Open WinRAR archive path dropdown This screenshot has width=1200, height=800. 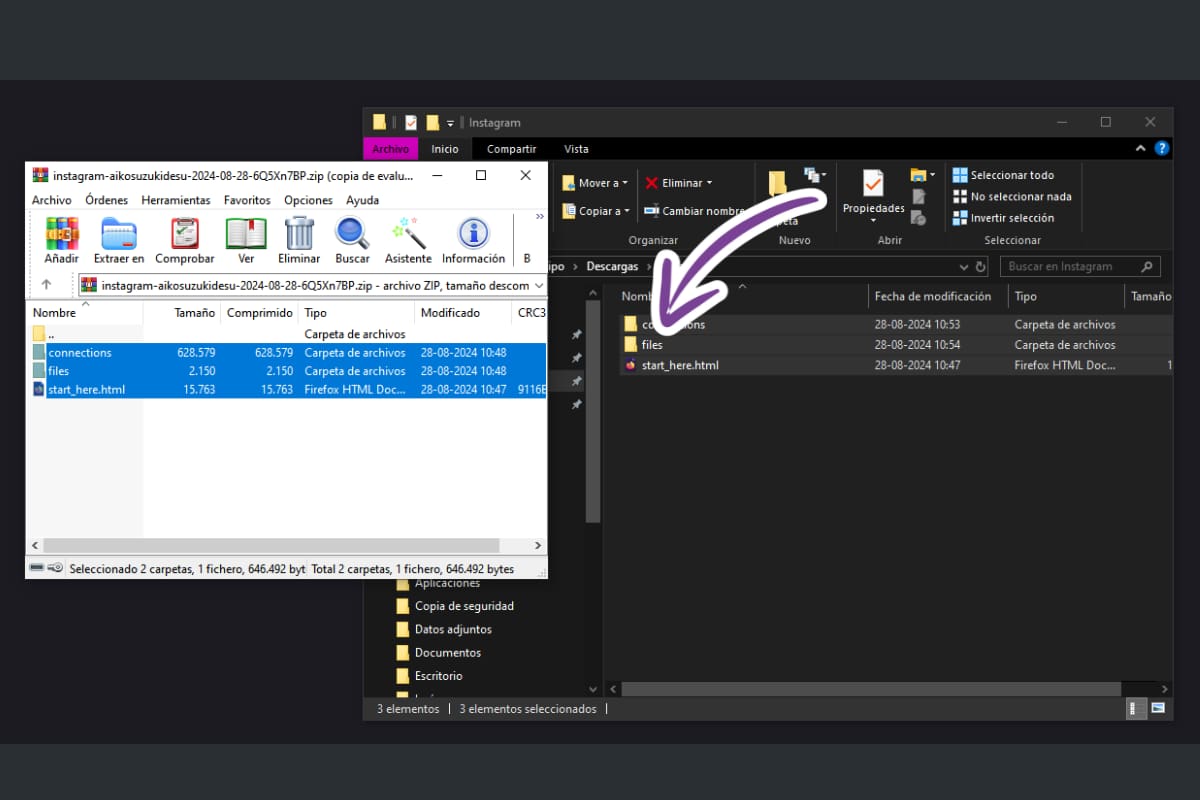point(540,285)
